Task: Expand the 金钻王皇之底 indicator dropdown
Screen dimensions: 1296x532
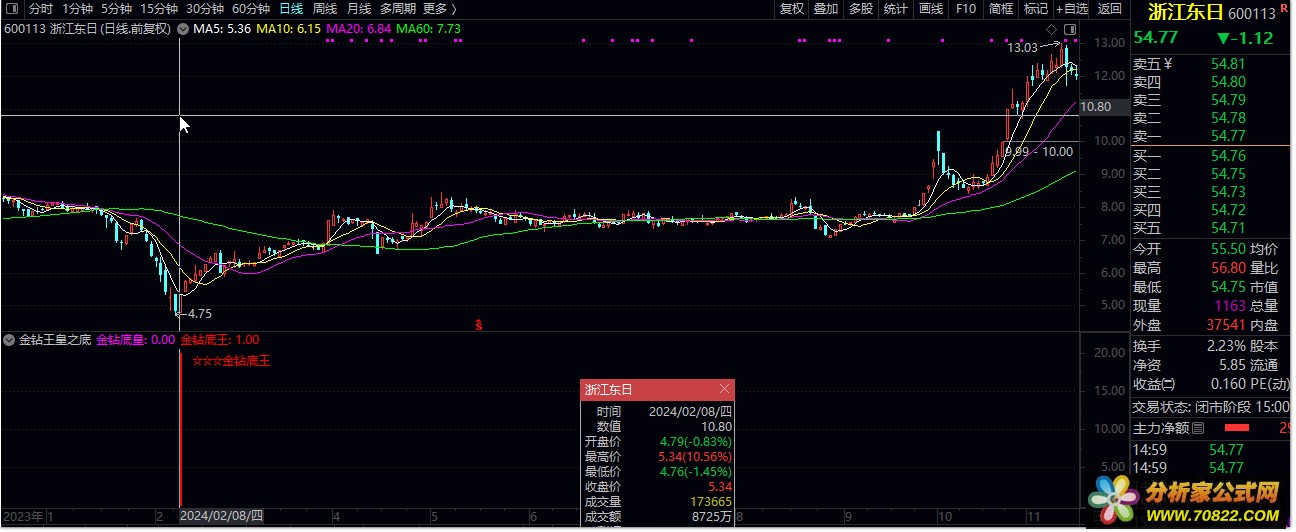Action: click(x=9, y=340)
